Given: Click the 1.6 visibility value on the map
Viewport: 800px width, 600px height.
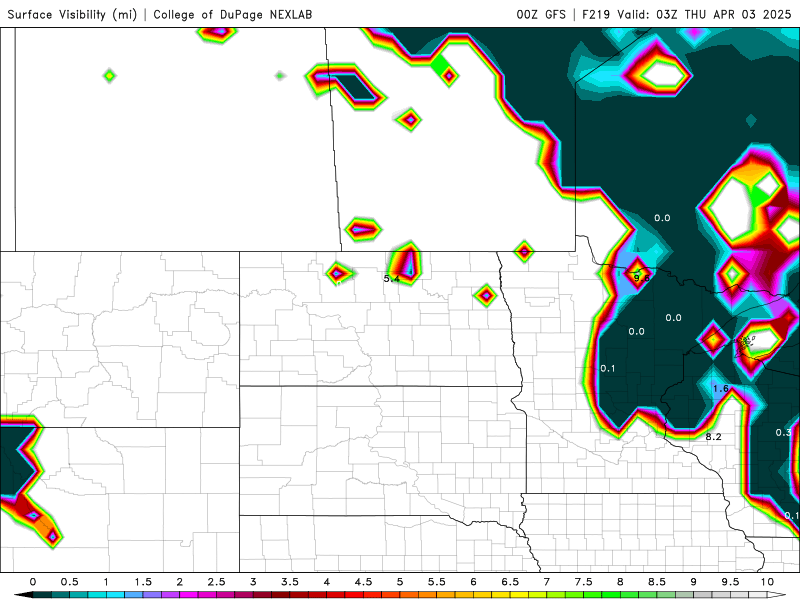Looking at the screenshot, I should tap(720, 389).
